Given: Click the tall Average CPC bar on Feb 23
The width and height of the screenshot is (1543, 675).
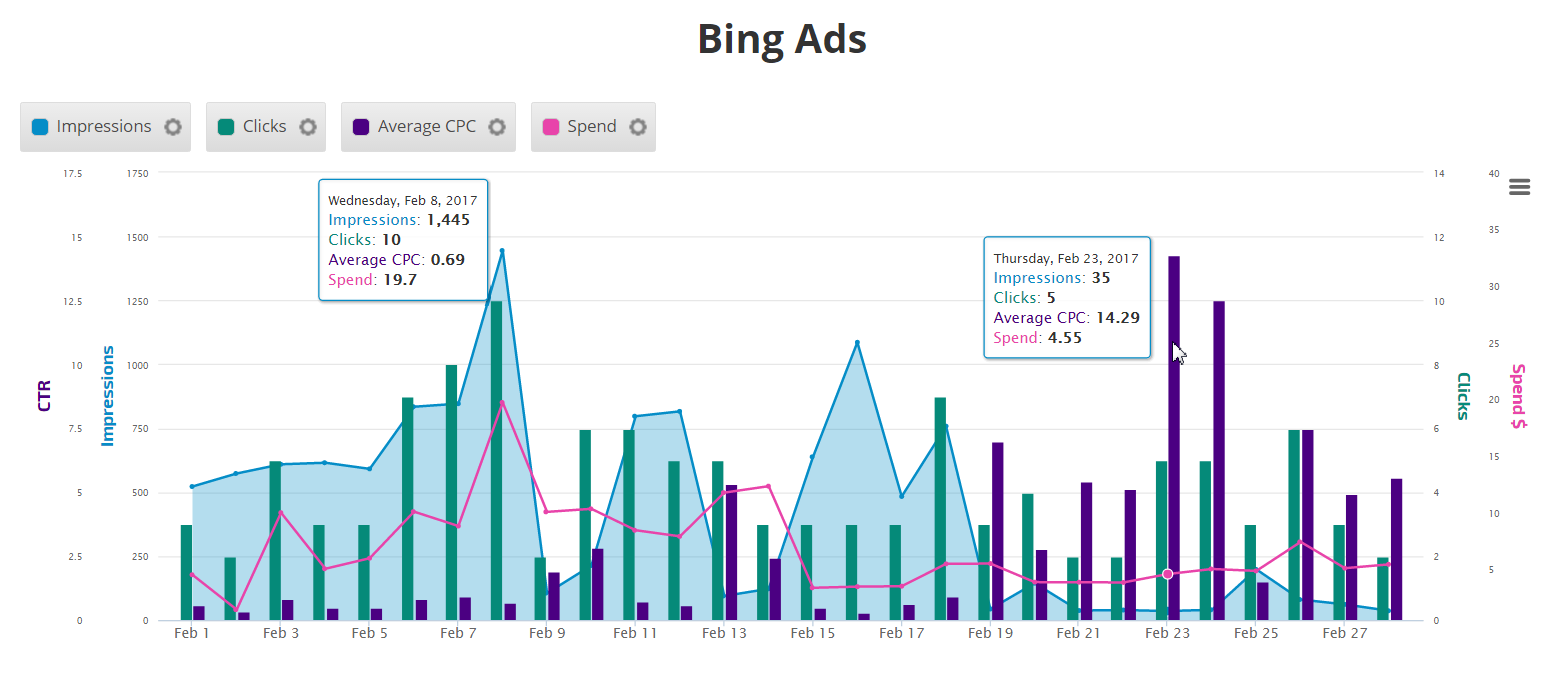Looking at the screenshot, I should coord(1174,438).
